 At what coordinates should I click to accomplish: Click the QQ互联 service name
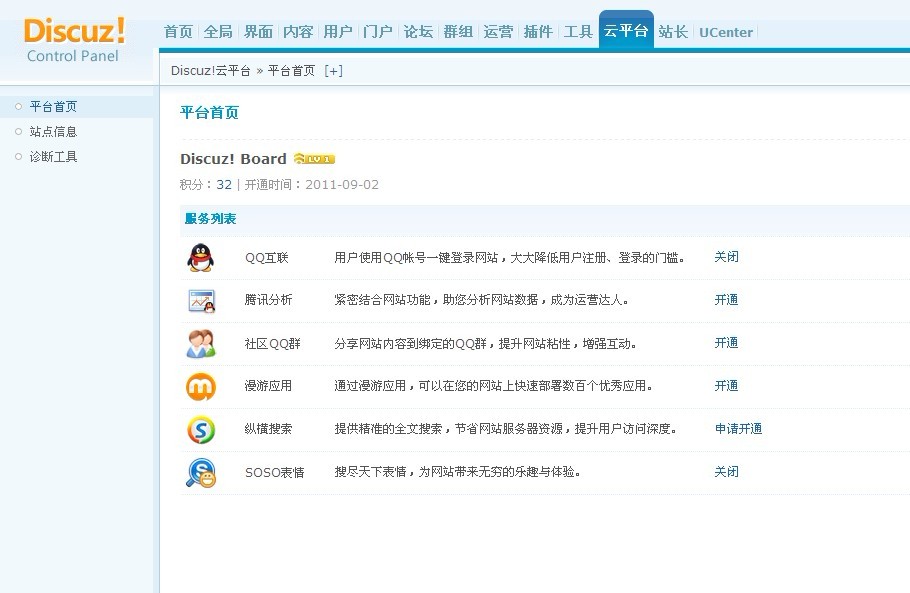coord(266,258)
